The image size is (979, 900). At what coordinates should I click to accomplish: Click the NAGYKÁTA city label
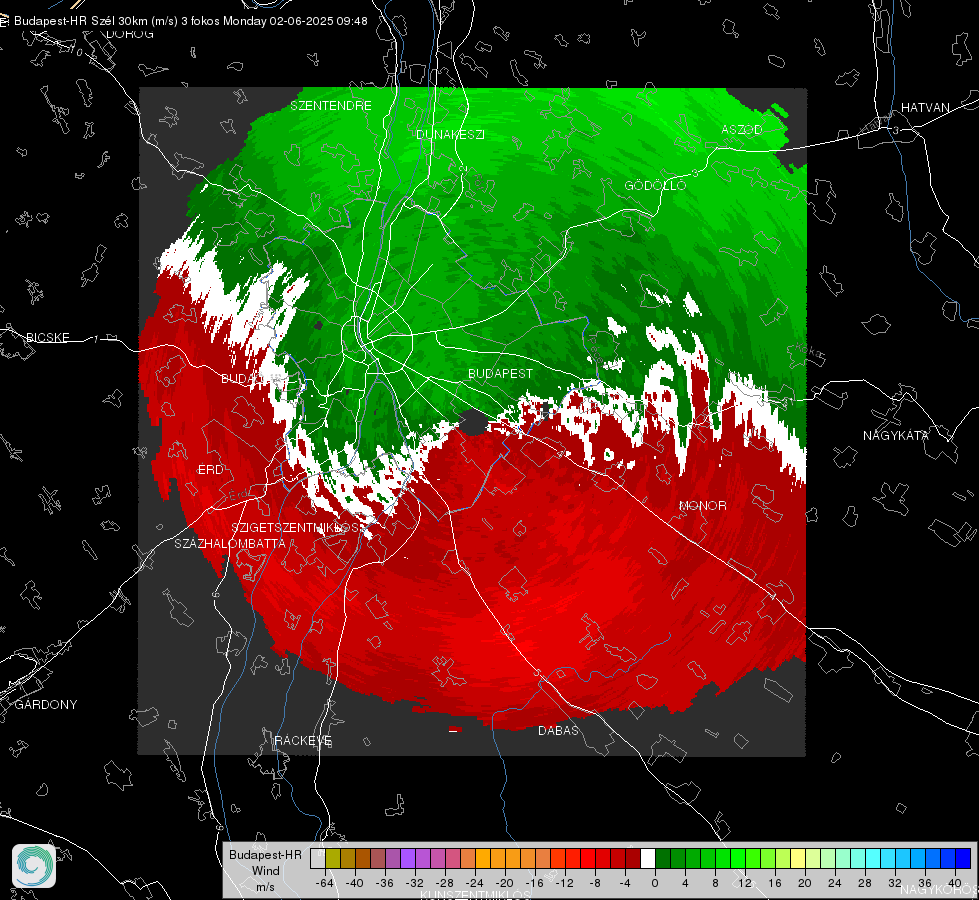(896, 435)
